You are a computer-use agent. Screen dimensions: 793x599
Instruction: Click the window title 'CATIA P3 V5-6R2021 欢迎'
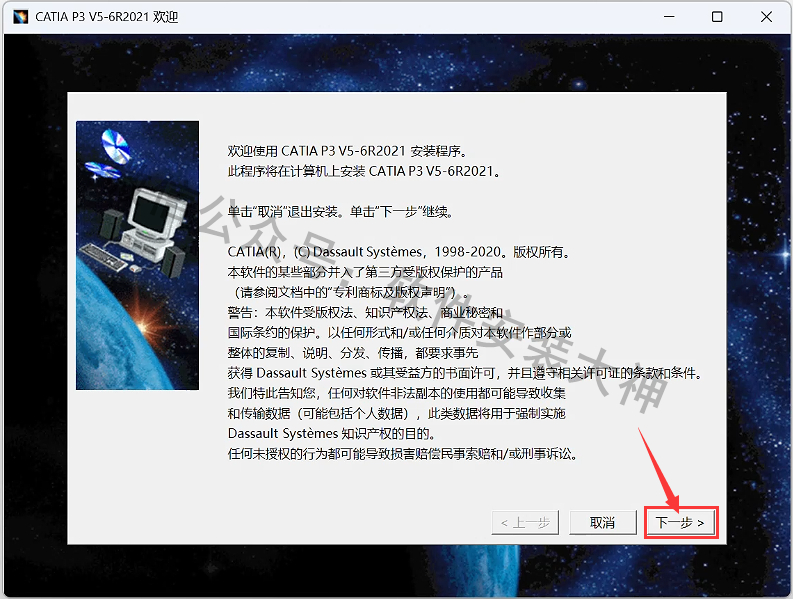point(106,17)
